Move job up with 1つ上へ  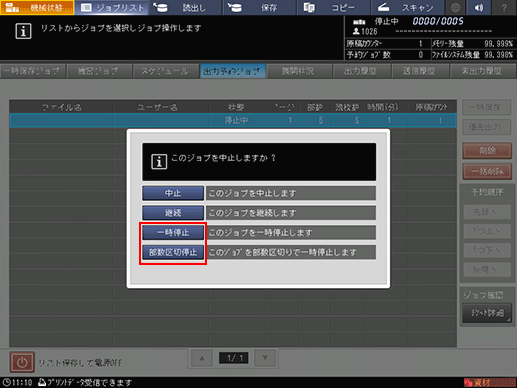pyautogui.click(x=487, y=231)
